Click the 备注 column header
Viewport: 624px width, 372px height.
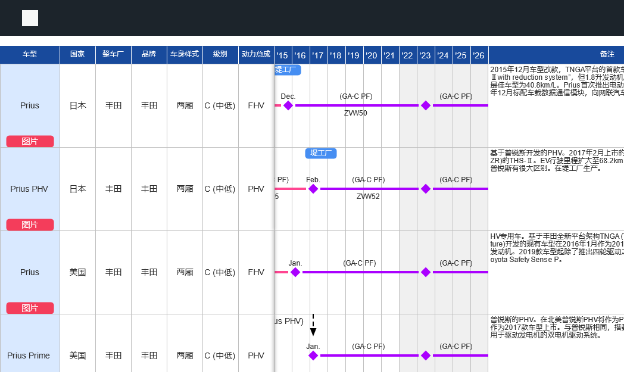coord(606,55)
